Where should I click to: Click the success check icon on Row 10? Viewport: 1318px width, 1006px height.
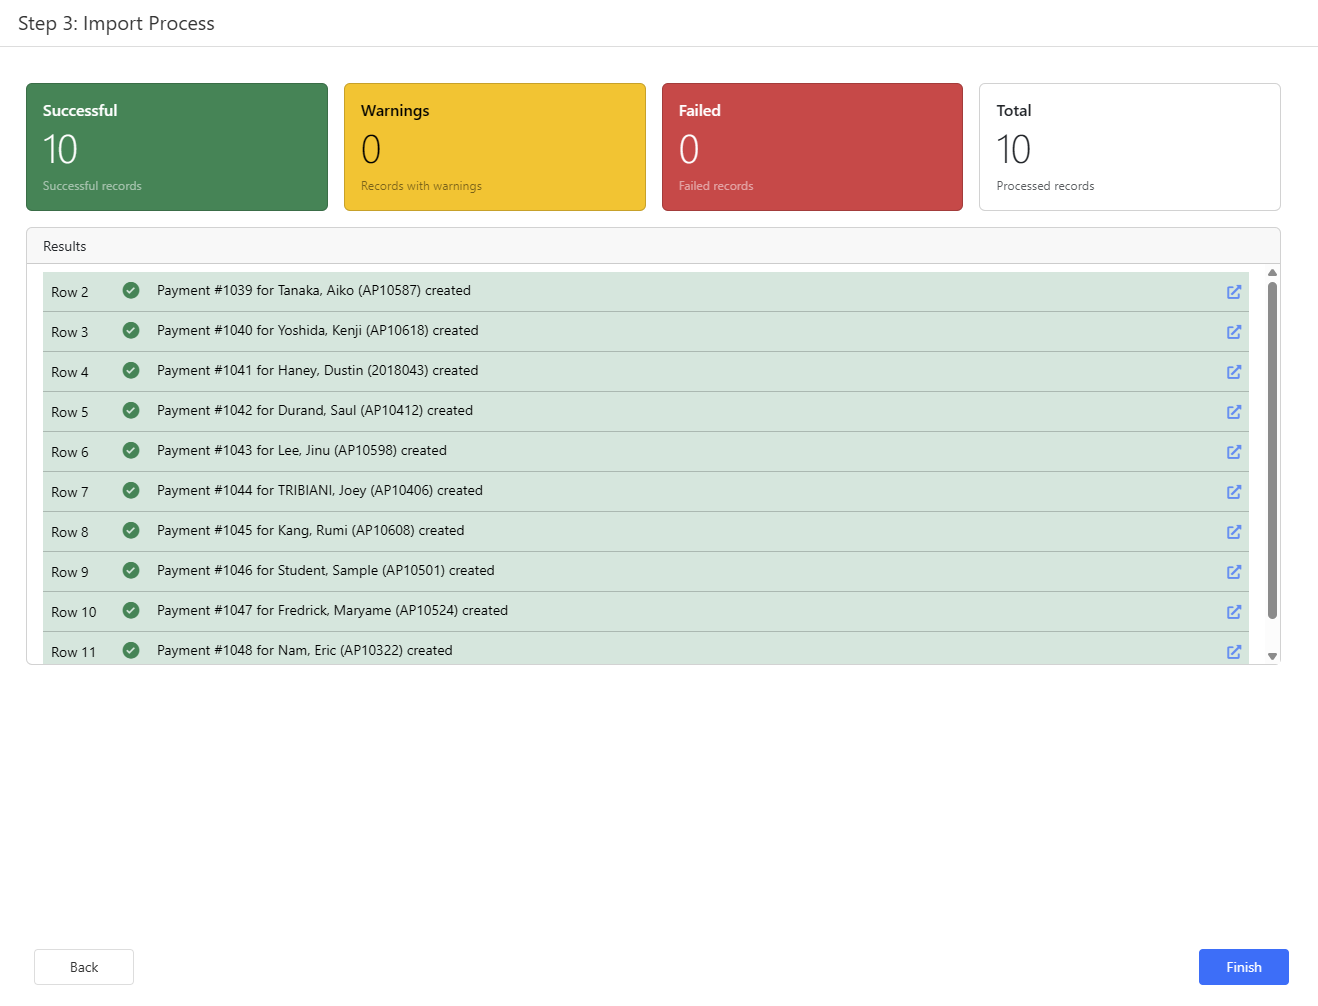point(131,611)
